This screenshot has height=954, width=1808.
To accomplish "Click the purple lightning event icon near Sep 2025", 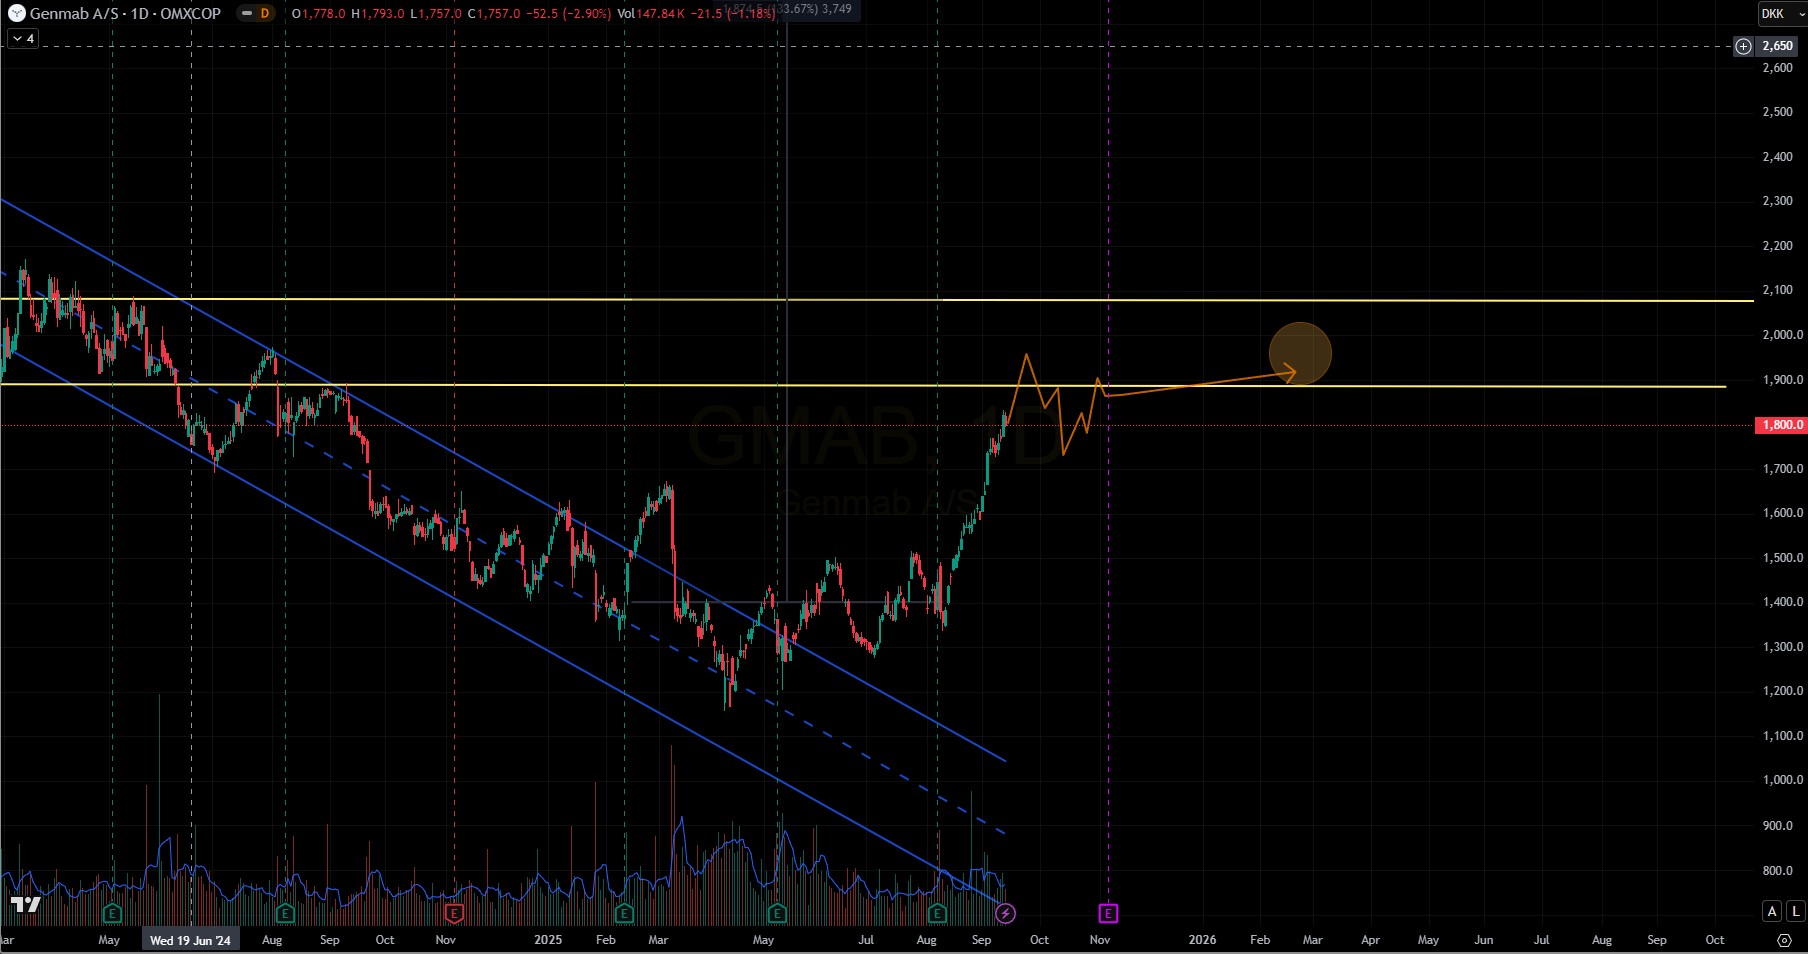I will (x=1006, y=913).
